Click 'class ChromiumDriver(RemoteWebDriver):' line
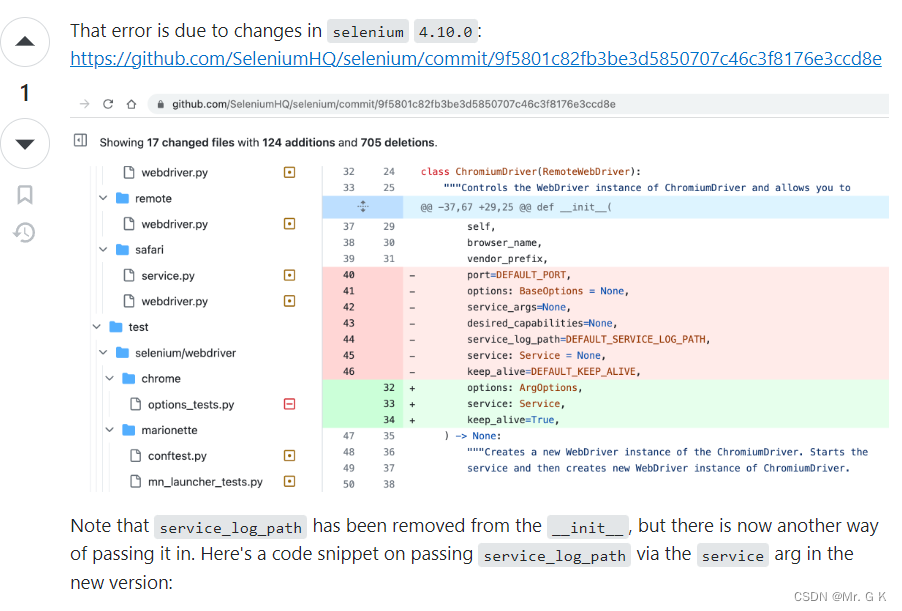 (530, 171)
